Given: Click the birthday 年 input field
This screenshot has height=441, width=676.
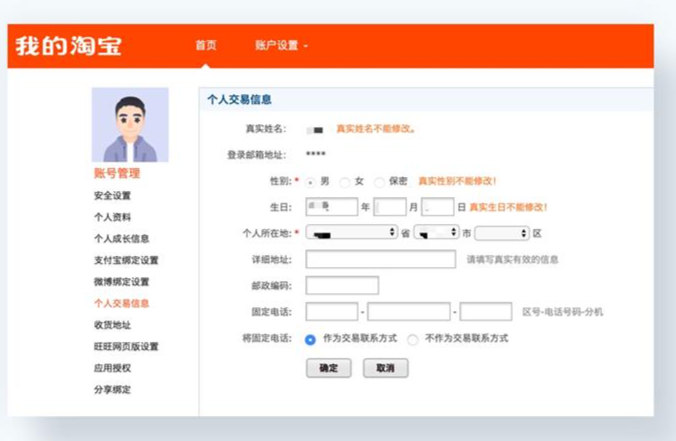Looking at the screenshot, I should (332, 207).
